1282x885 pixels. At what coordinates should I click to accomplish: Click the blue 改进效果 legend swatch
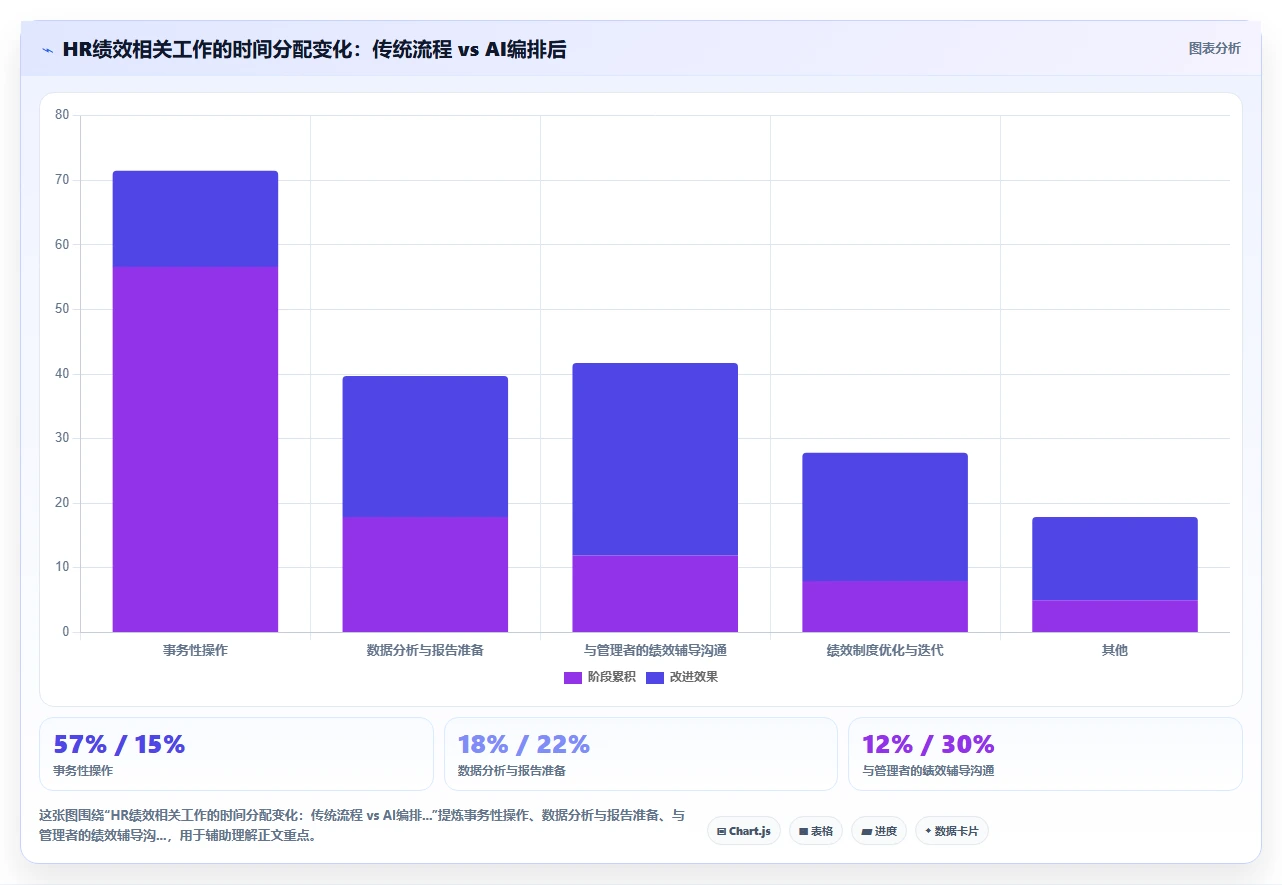coord(655,677)
